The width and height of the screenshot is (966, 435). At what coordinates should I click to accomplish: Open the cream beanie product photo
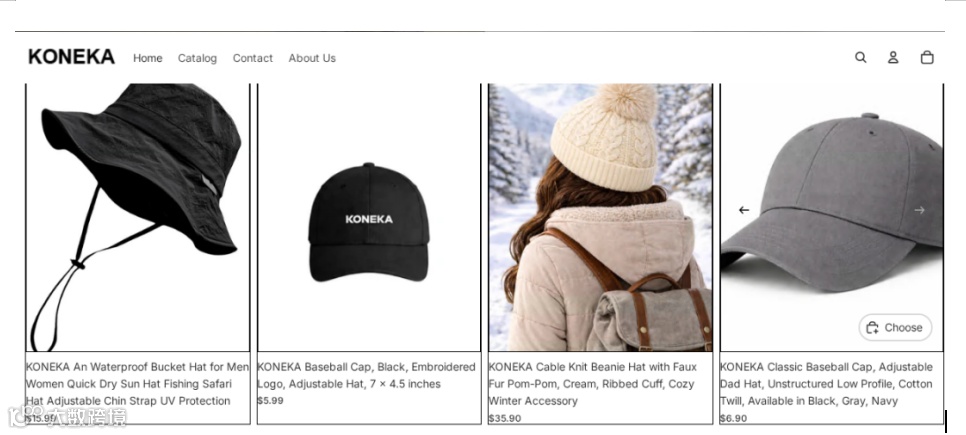pyautogui.click(x=600, y=218)
